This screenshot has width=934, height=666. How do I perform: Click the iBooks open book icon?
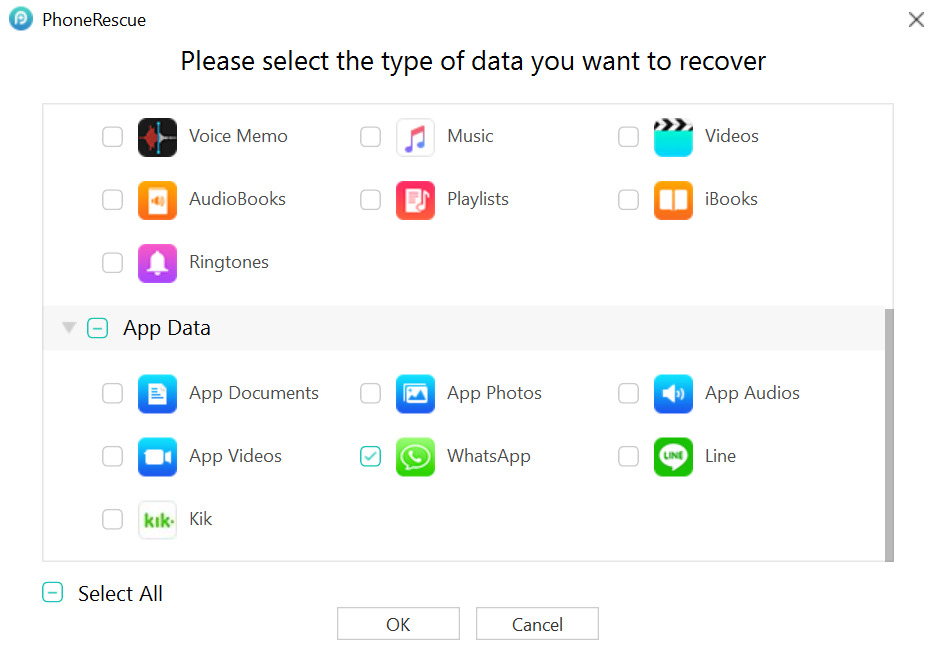click(x=673, y=200)
